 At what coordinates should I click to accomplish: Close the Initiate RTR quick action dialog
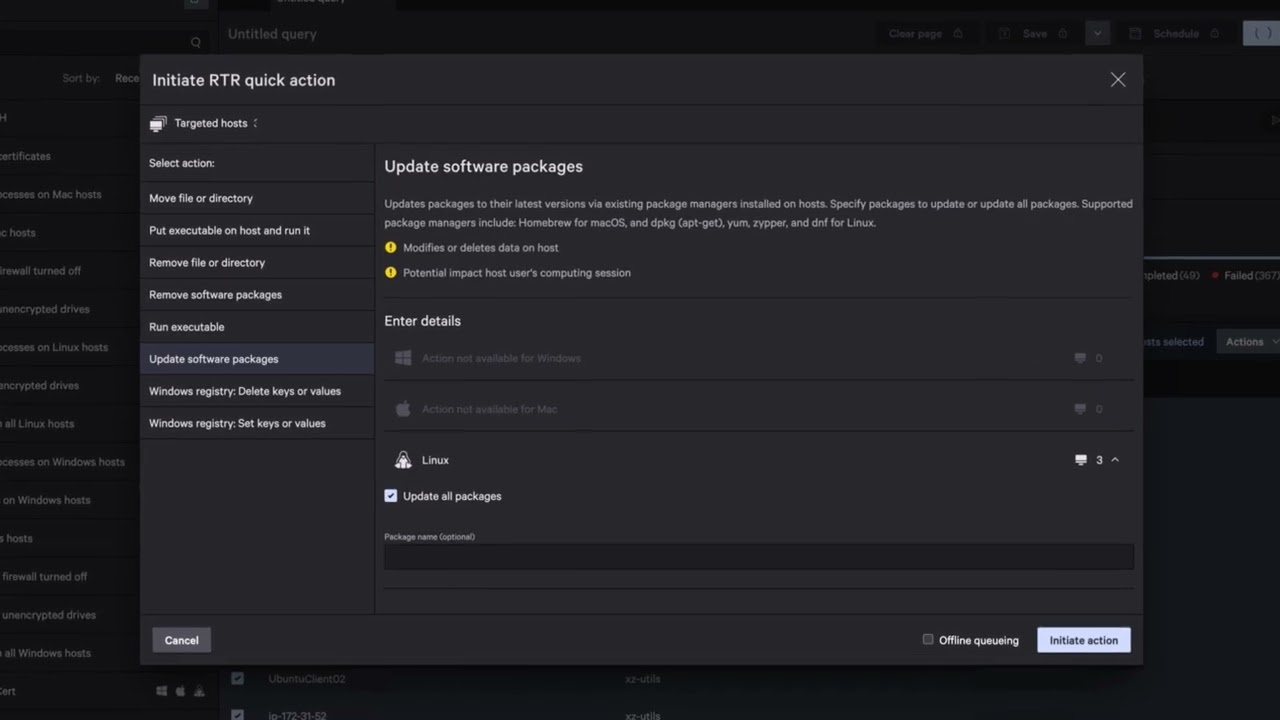click(1118, 80)
